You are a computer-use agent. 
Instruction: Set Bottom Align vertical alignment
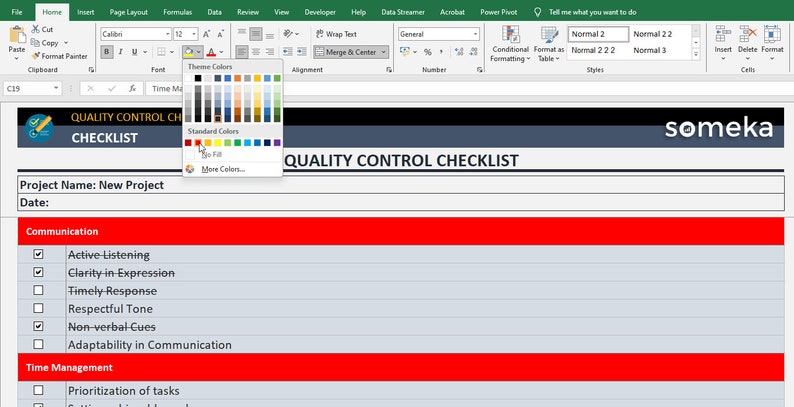pyautogui.click(x=270, y=34)
